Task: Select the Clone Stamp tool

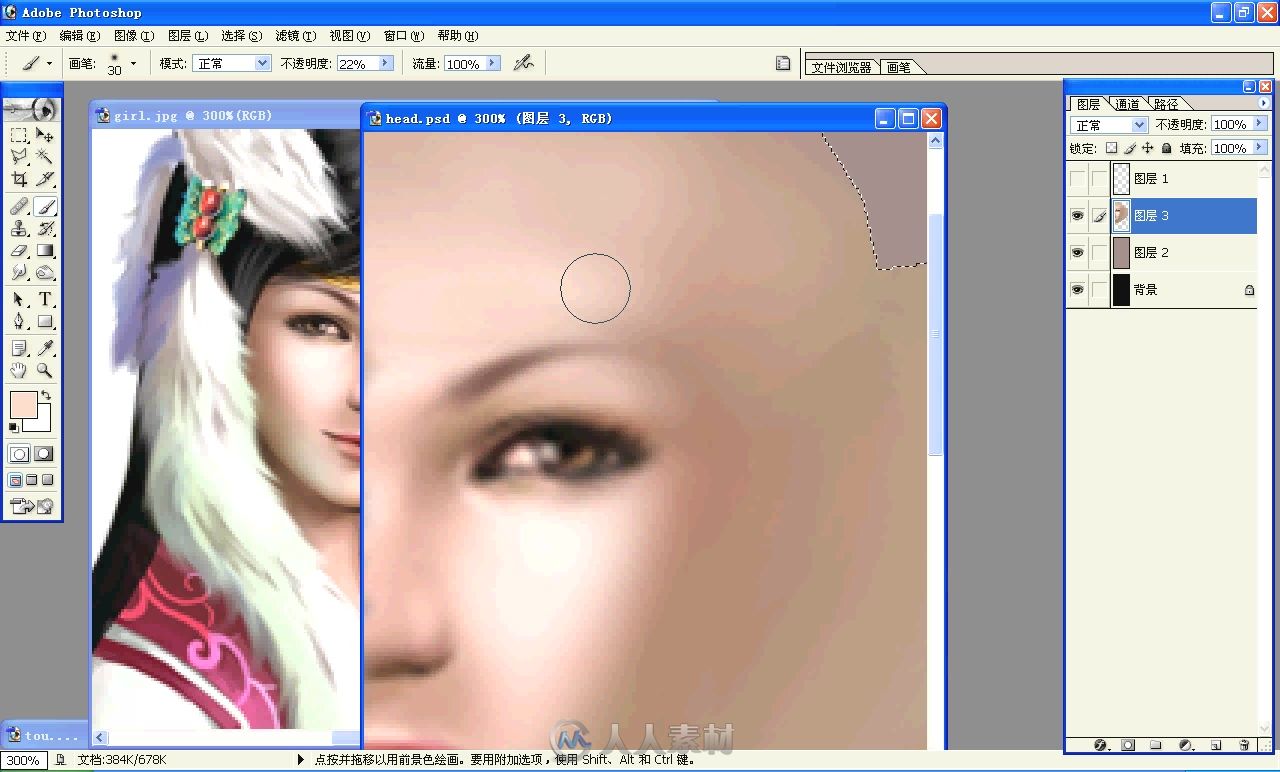Action: click(19, 229)
